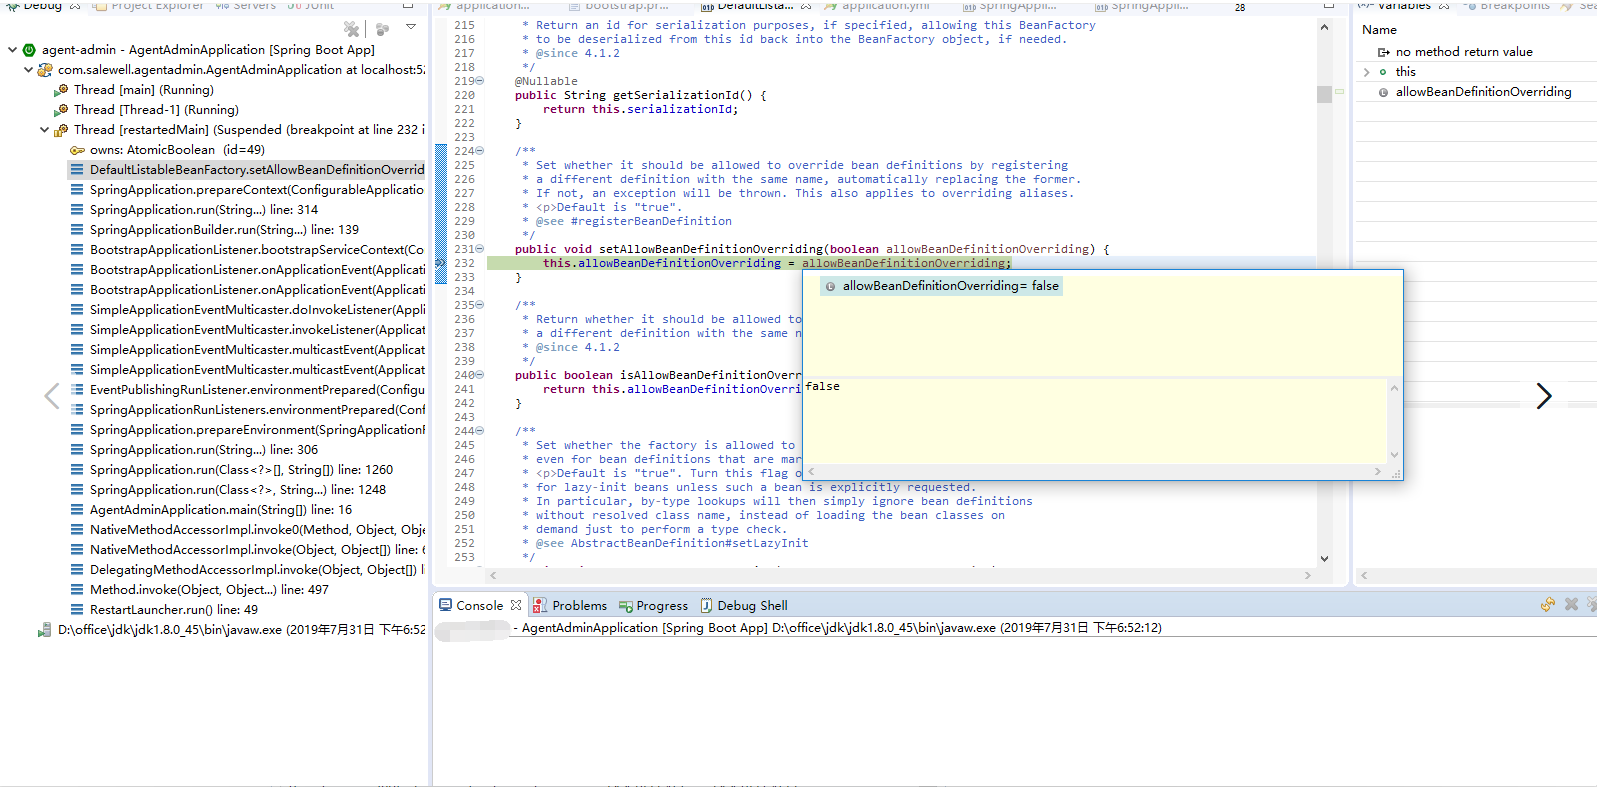
Task: Switch to the Problems tab
Action: point(570,606)
